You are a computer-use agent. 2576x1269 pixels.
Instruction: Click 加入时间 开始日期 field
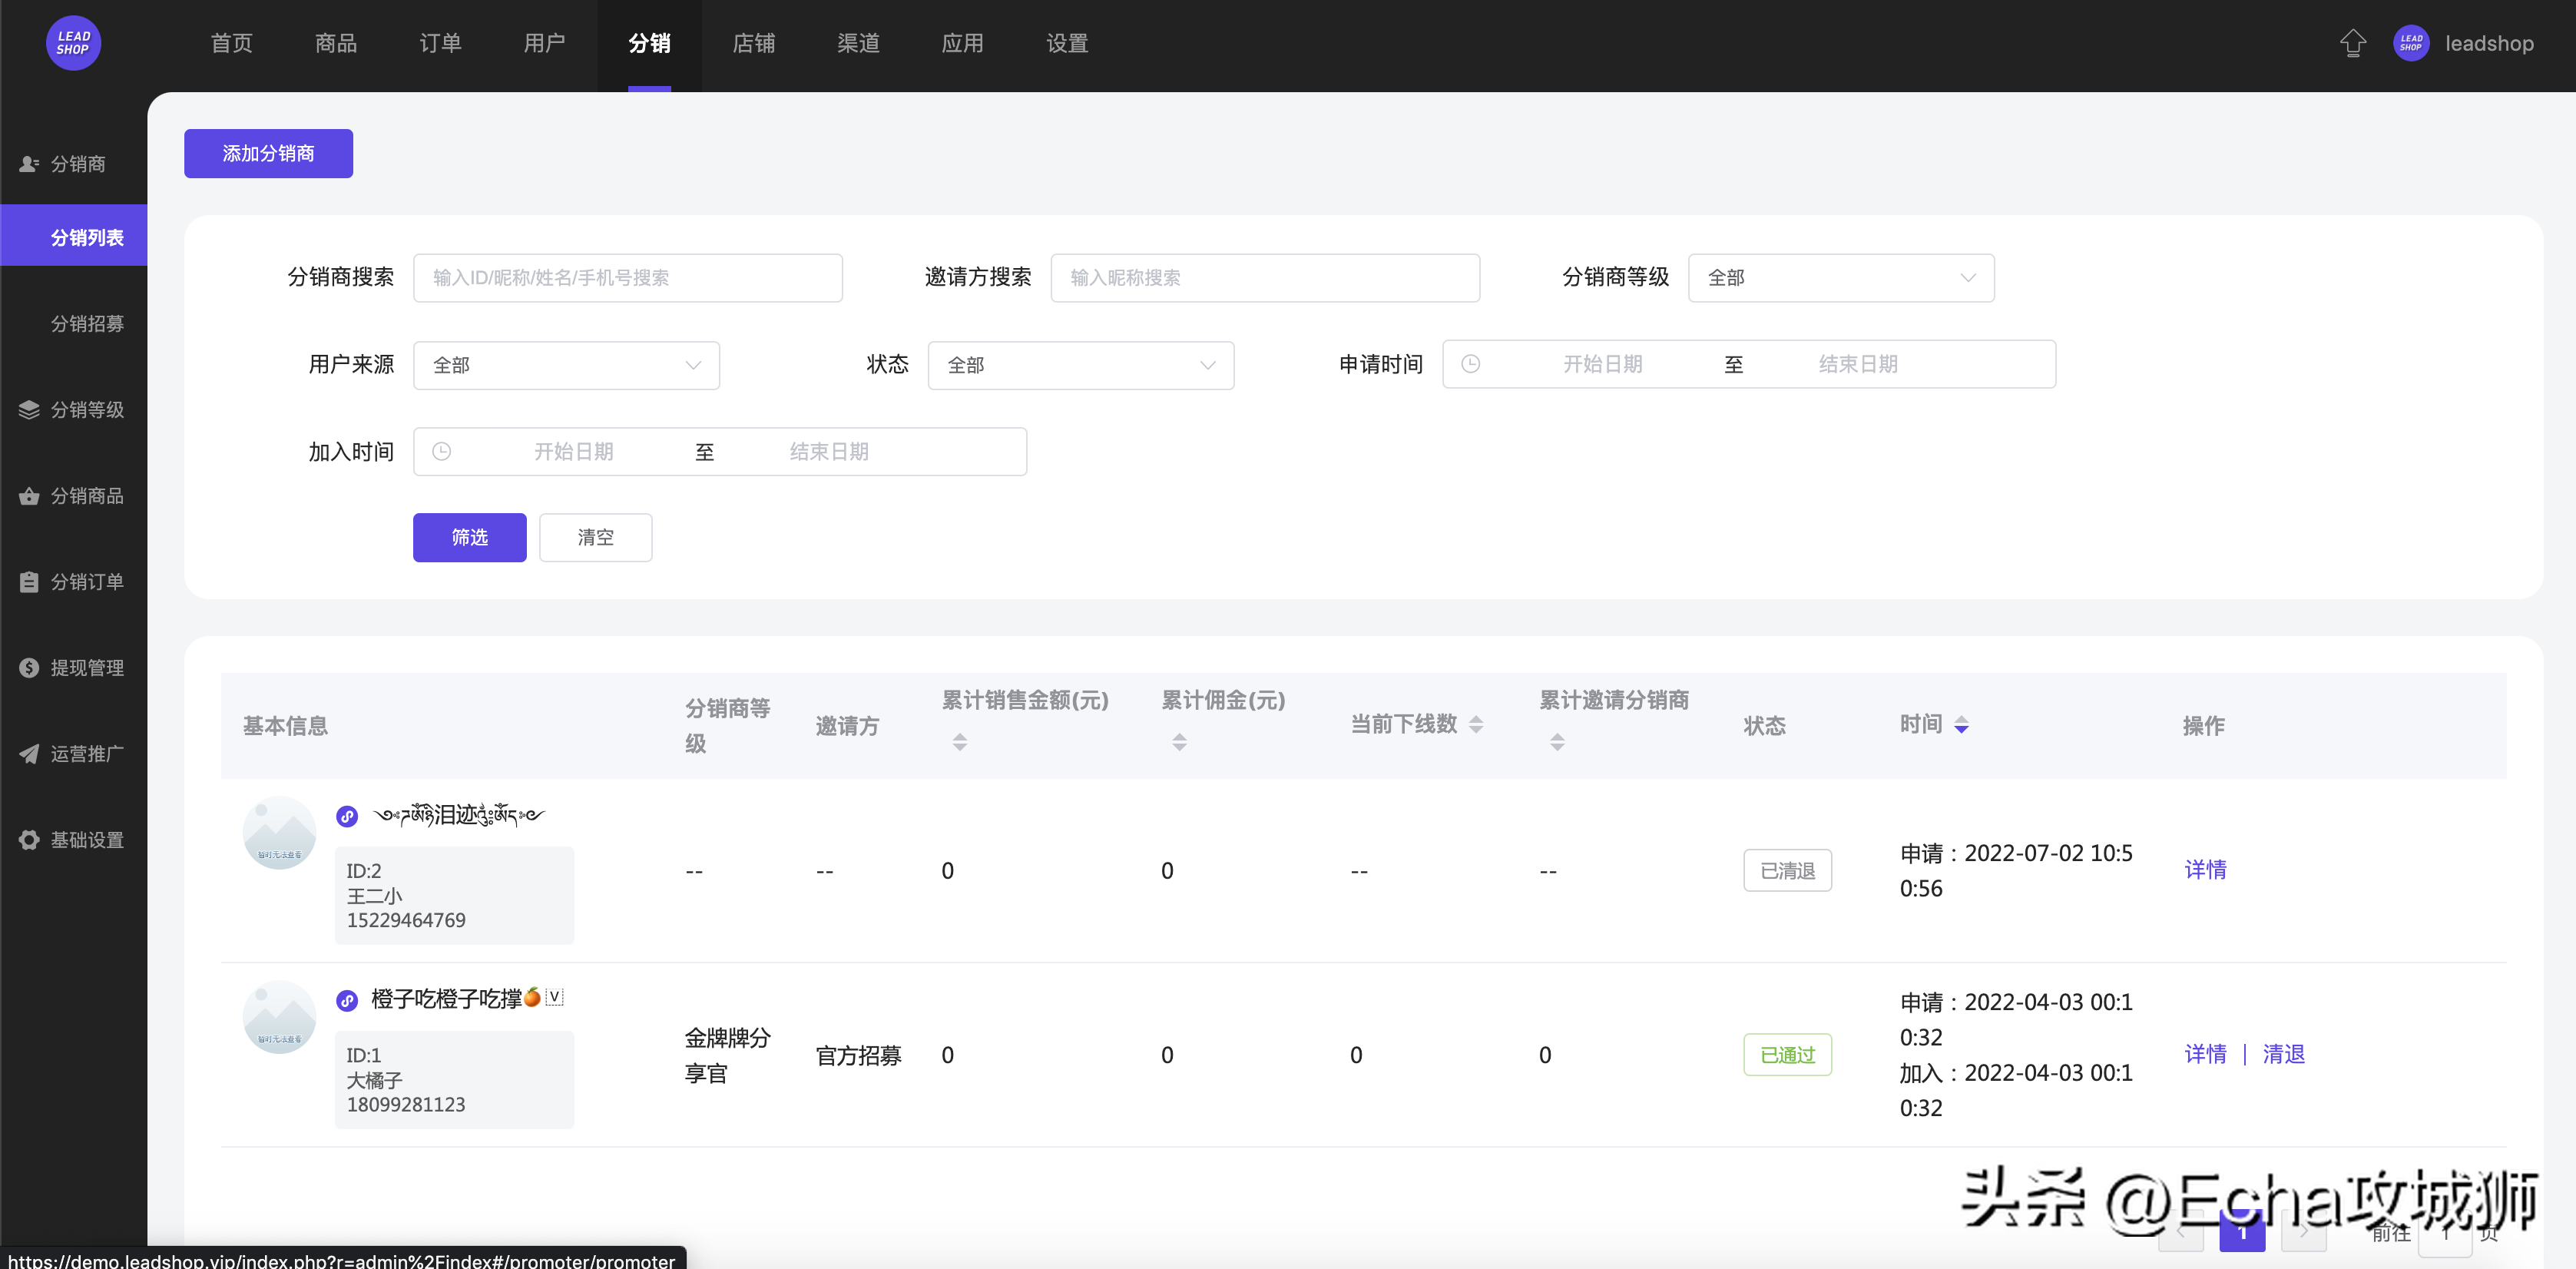[x=574, y=451]
